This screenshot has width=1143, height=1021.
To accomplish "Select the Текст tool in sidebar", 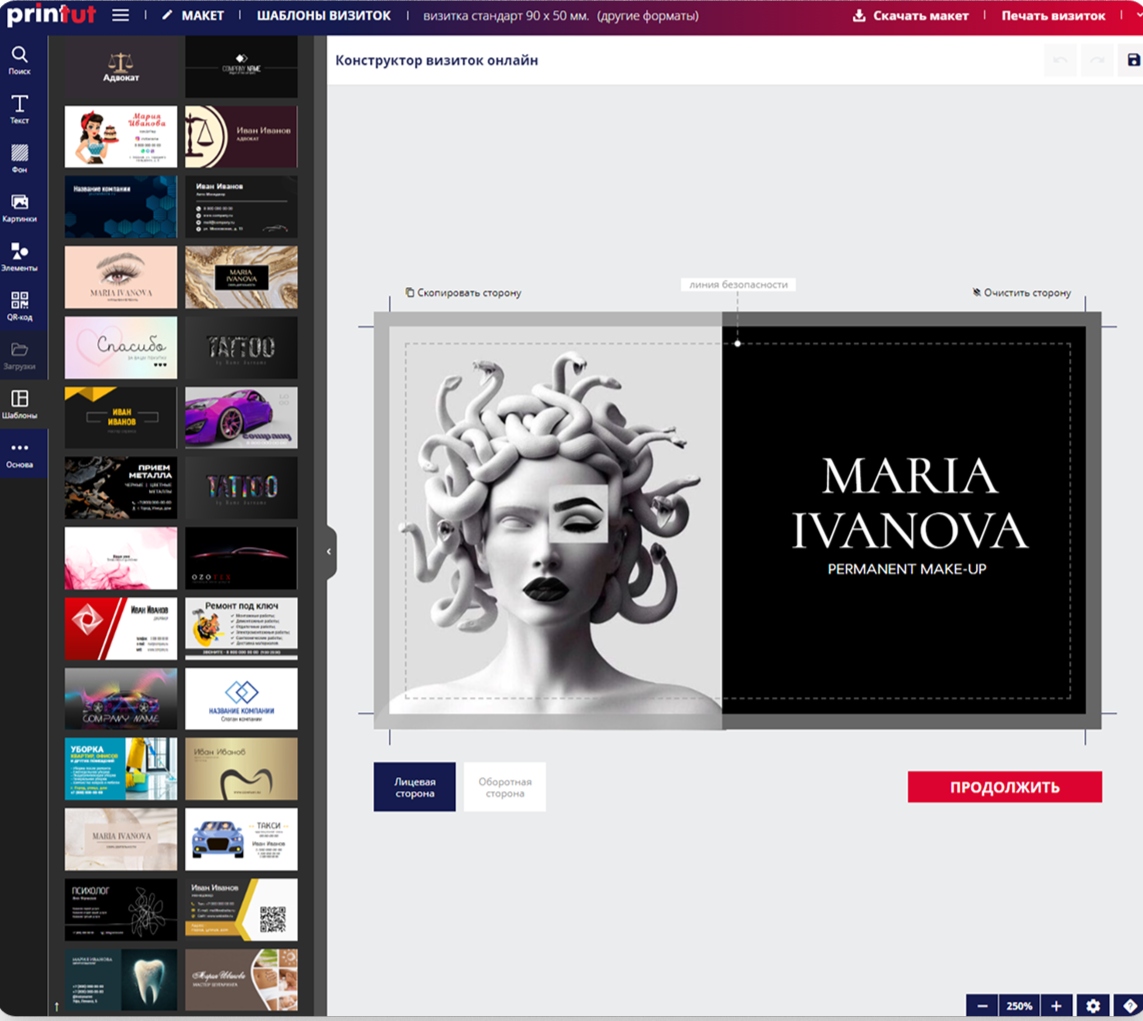I will click(20, 109).
